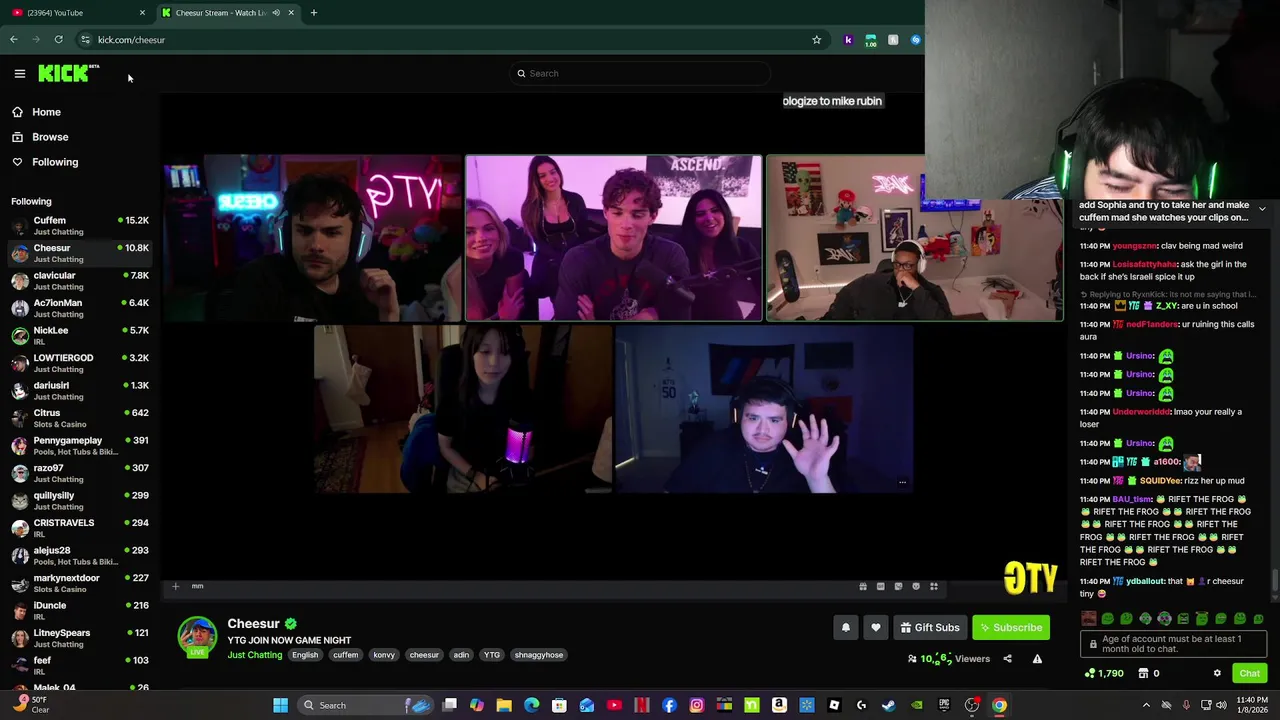Open SQUIDYee's profile from chat message
The image size is (1280, 720).
[x=1161, y=481]
